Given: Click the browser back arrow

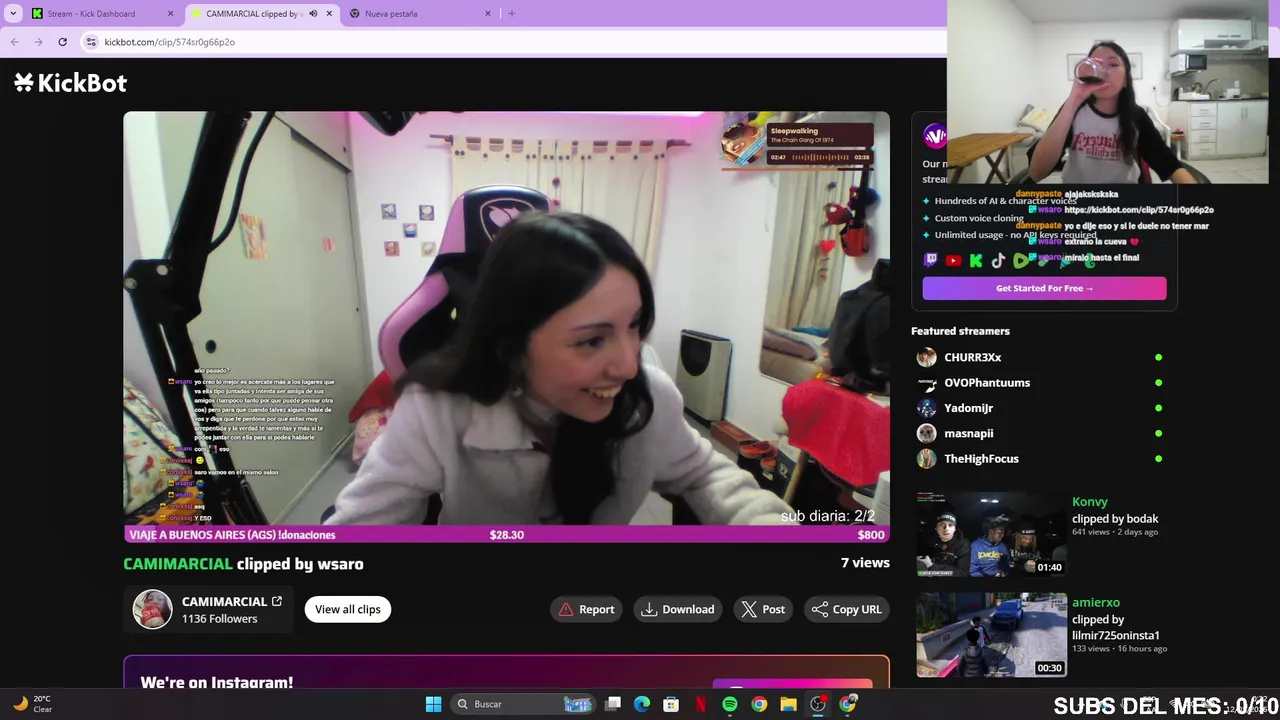Looking at the screenshot, I should 14,42.
